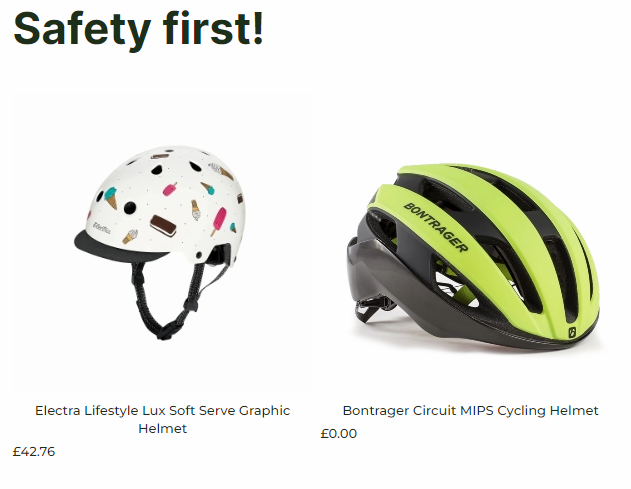The height and width of the screenshot is (489, 631).
Task: Click the small Bontrager B badge on helmet rear
Action: pyautogui.click(x=572, y=333)
